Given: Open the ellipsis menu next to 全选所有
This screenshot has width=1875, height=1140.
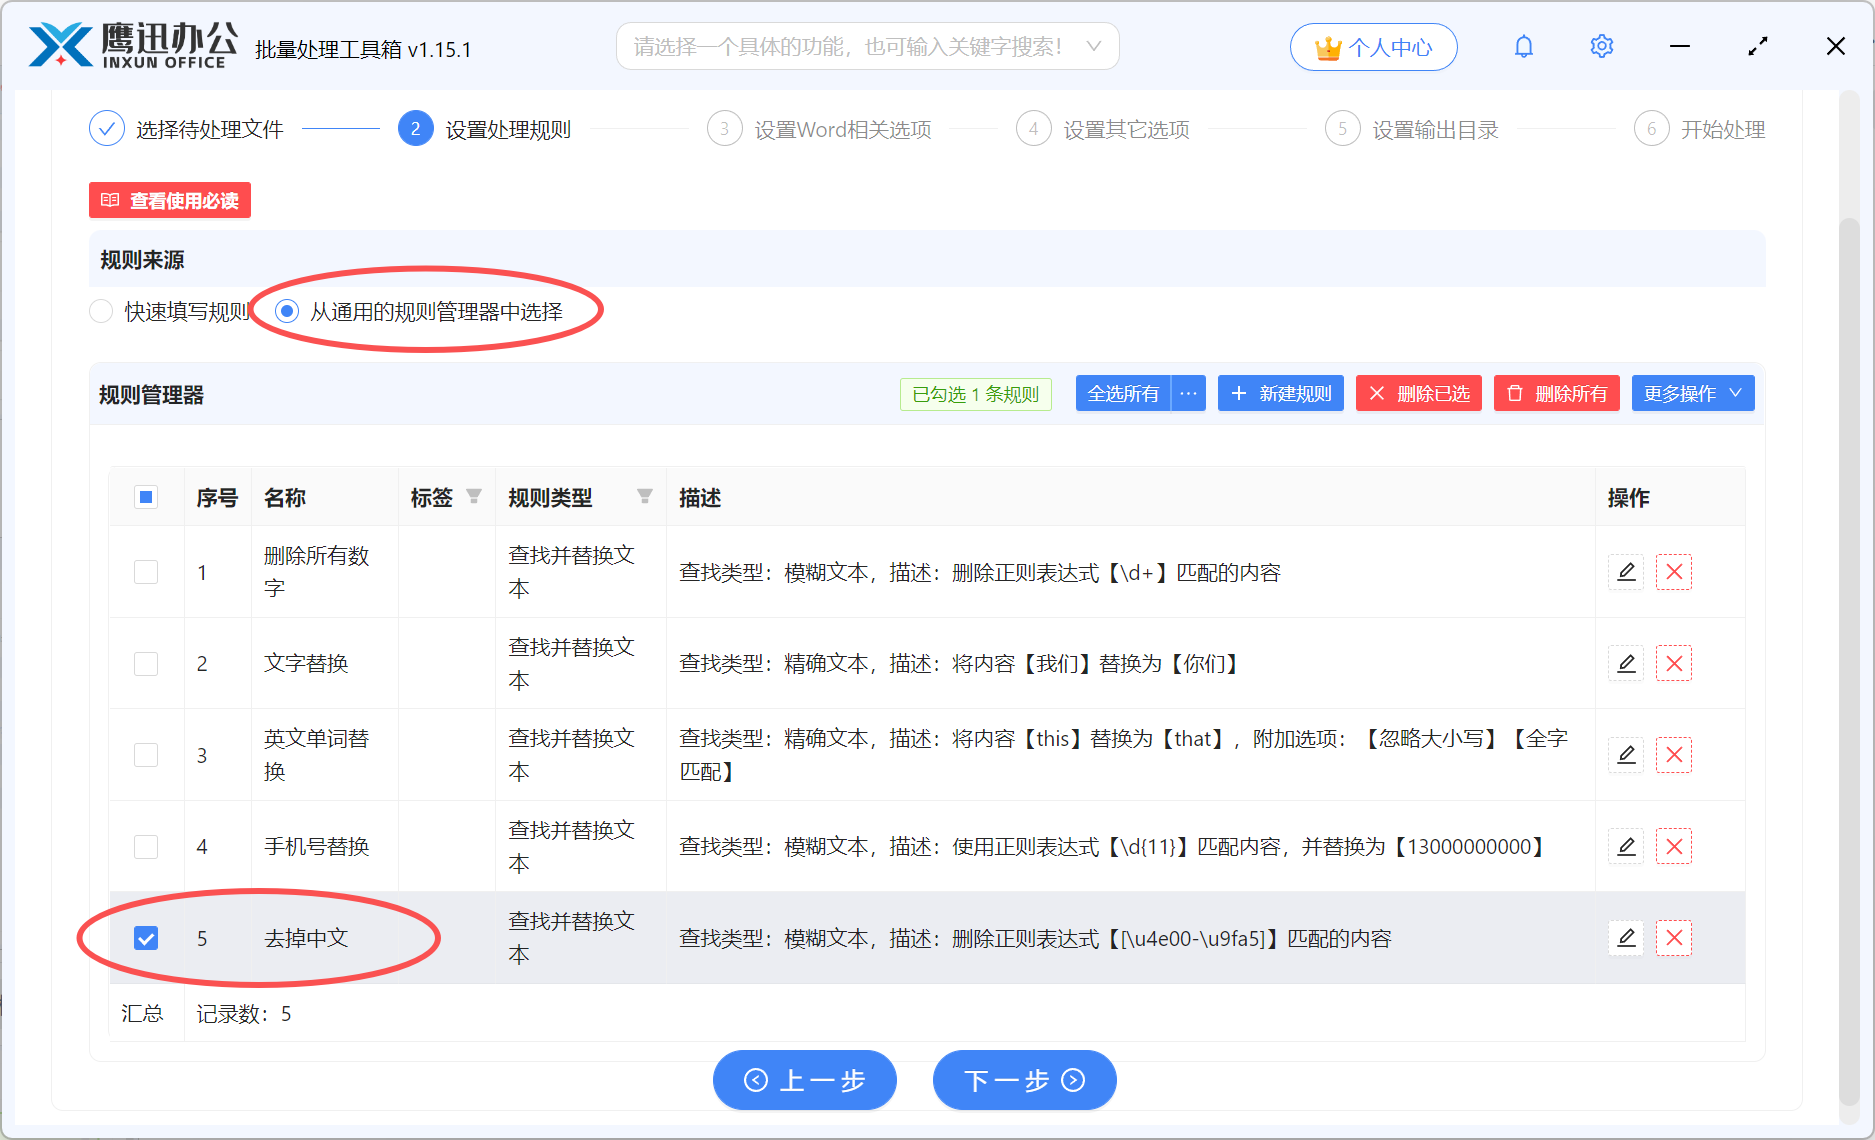Looking at the screenshot, I should pyautogui.click(x=1188, y=394).
